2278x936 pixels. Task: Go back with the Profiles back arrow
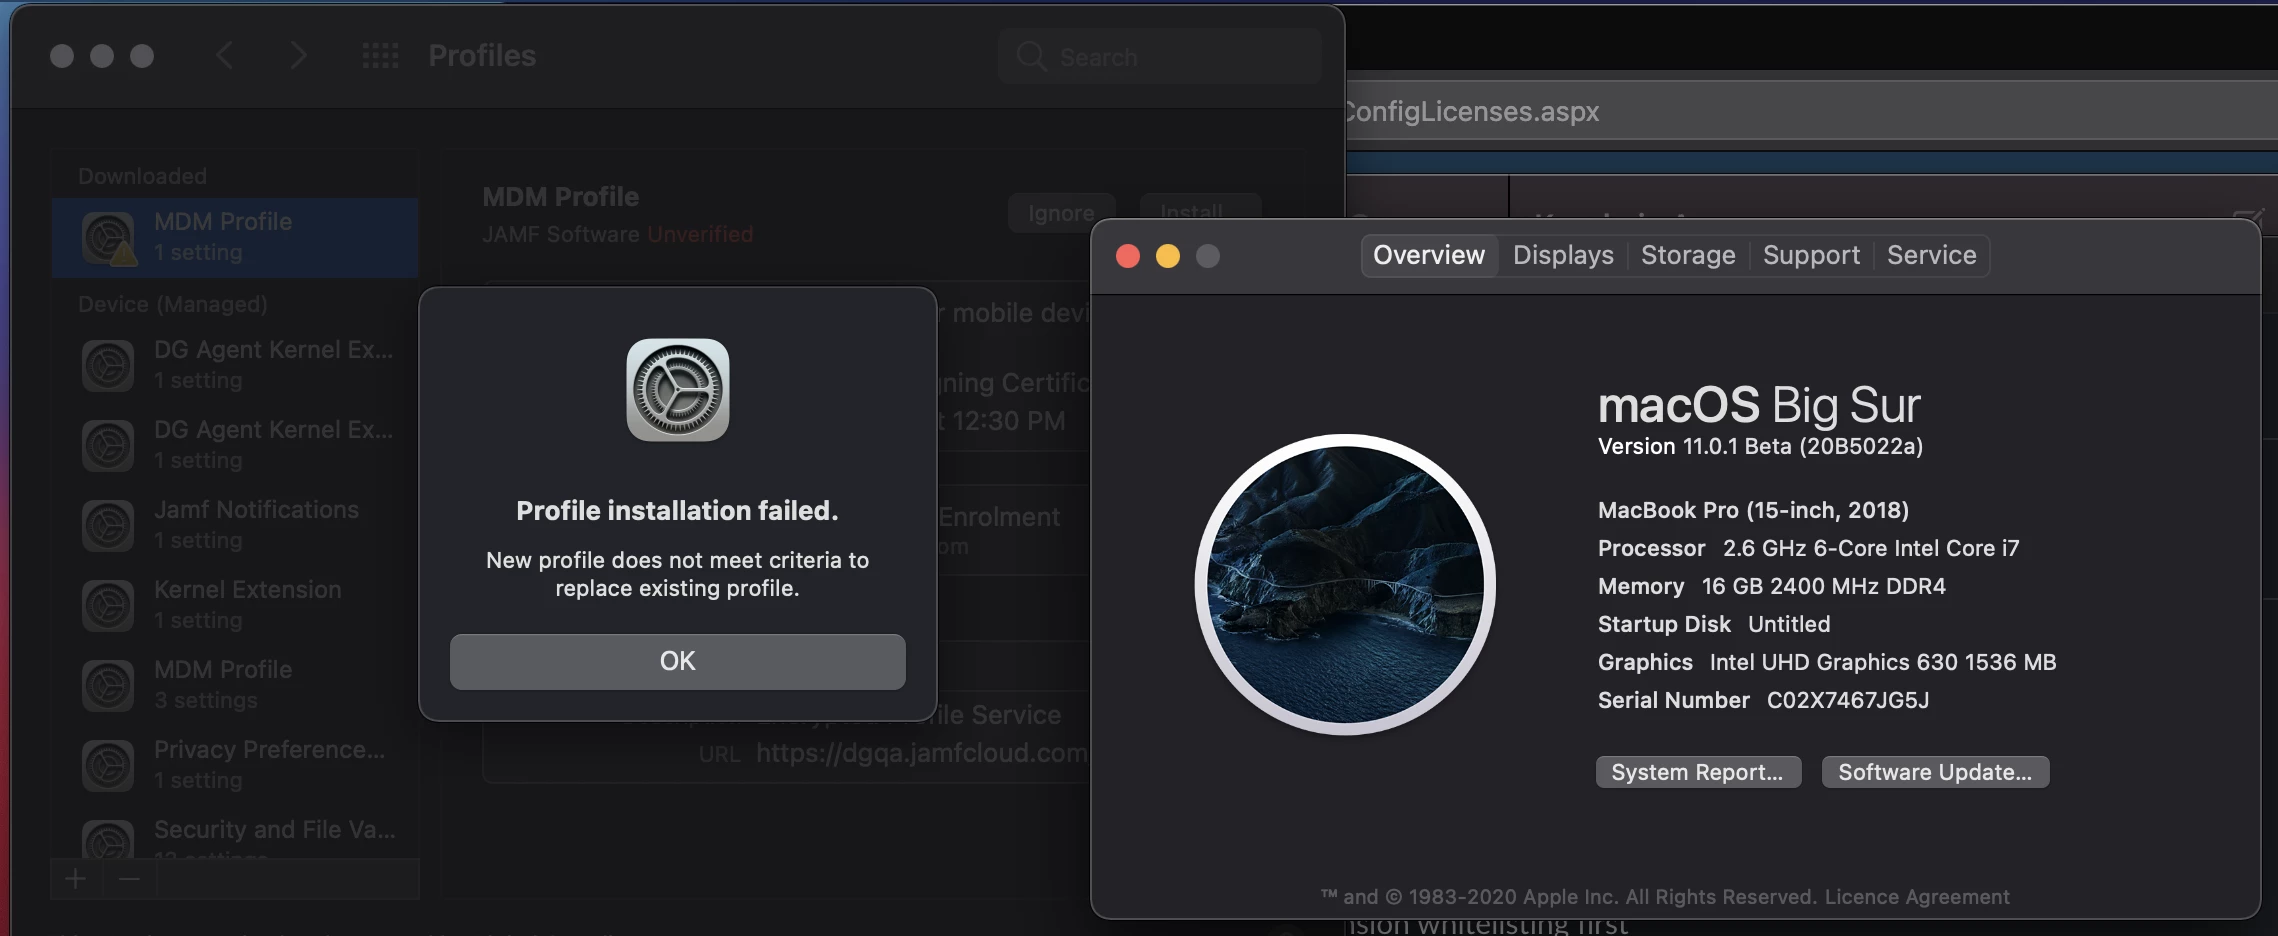pos(225,56)
